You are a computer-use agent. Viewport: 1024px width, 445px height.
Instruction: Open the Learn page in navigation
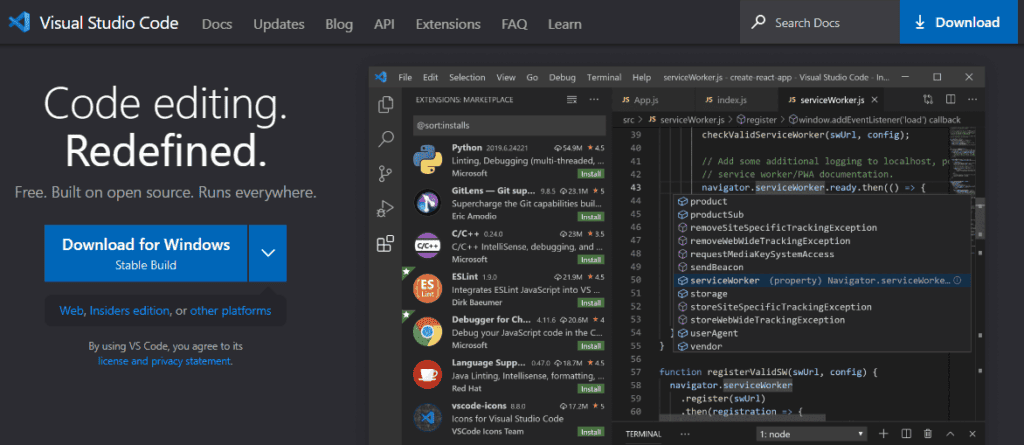565,24
